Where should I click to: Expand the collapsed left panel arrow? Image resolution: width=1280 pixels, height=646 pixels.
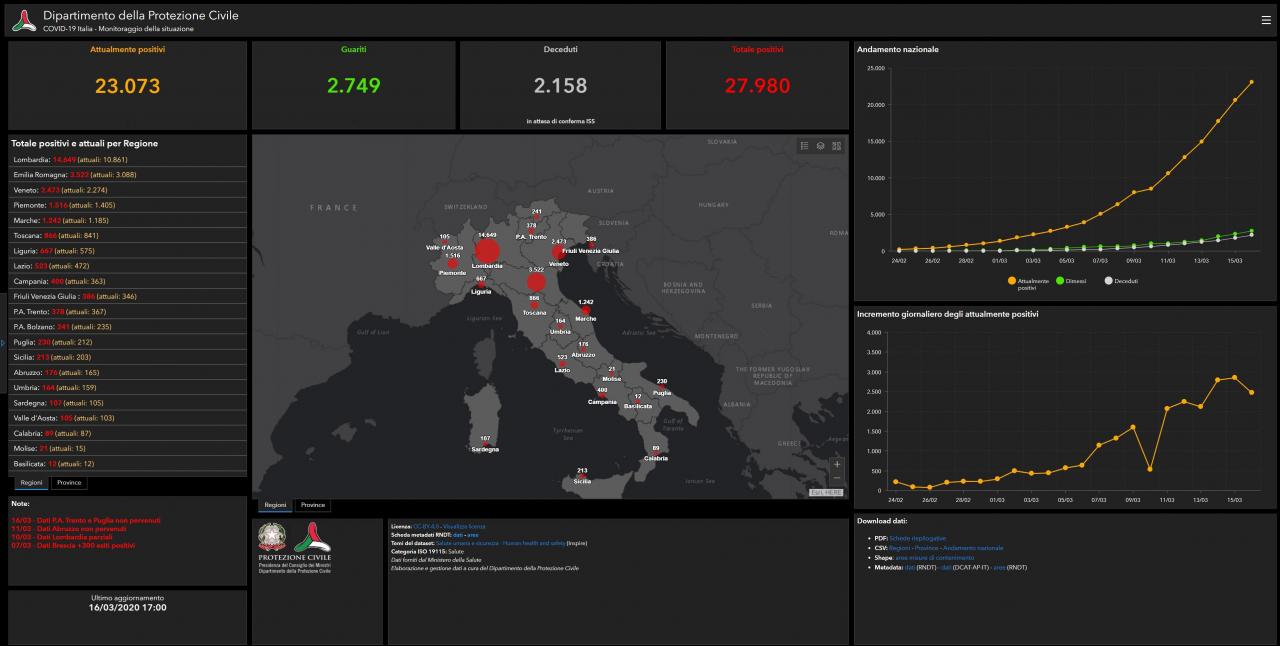(x=3, y=343)
